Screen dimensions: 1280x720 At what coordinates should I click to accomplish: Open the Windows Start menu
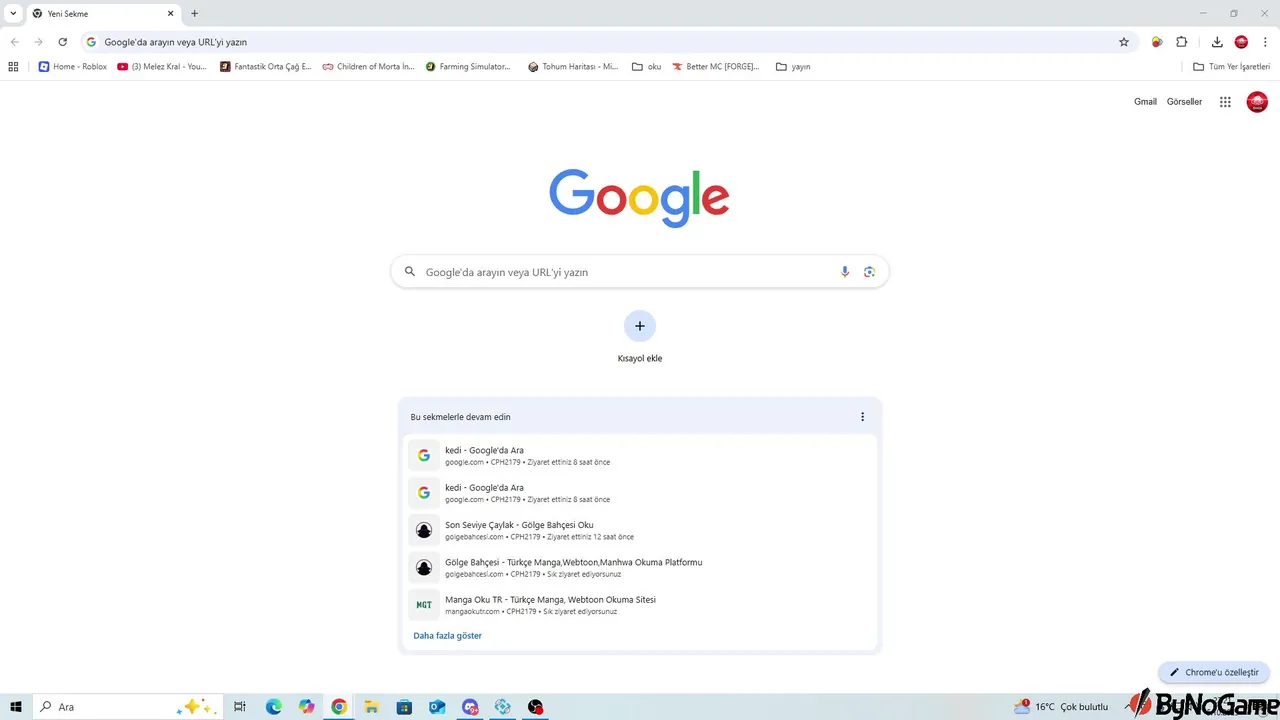pos(16,707)
